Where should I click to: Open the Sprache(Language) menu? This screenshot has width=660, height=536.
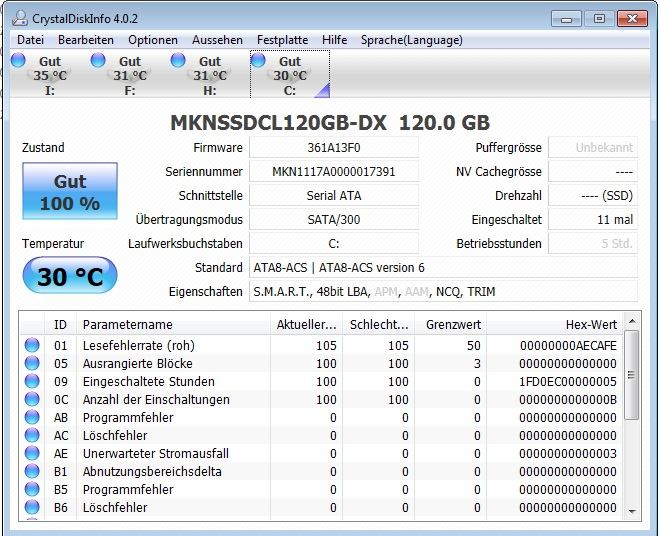coord(412,40)
